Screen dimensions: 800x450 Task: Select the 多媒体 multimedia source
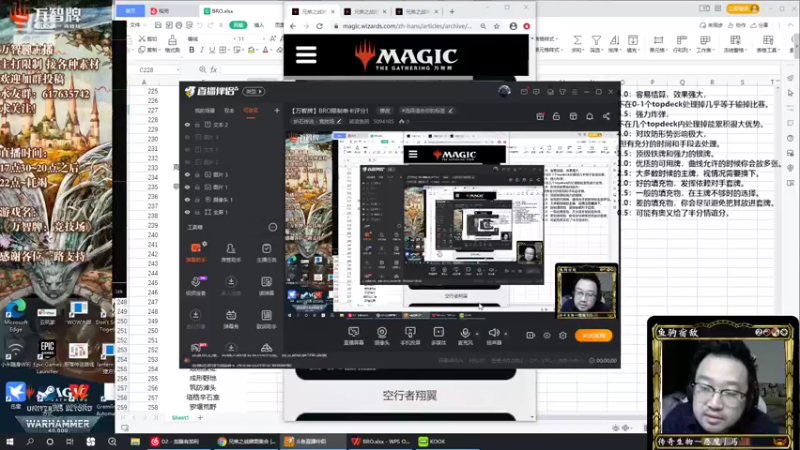point(438,336)
